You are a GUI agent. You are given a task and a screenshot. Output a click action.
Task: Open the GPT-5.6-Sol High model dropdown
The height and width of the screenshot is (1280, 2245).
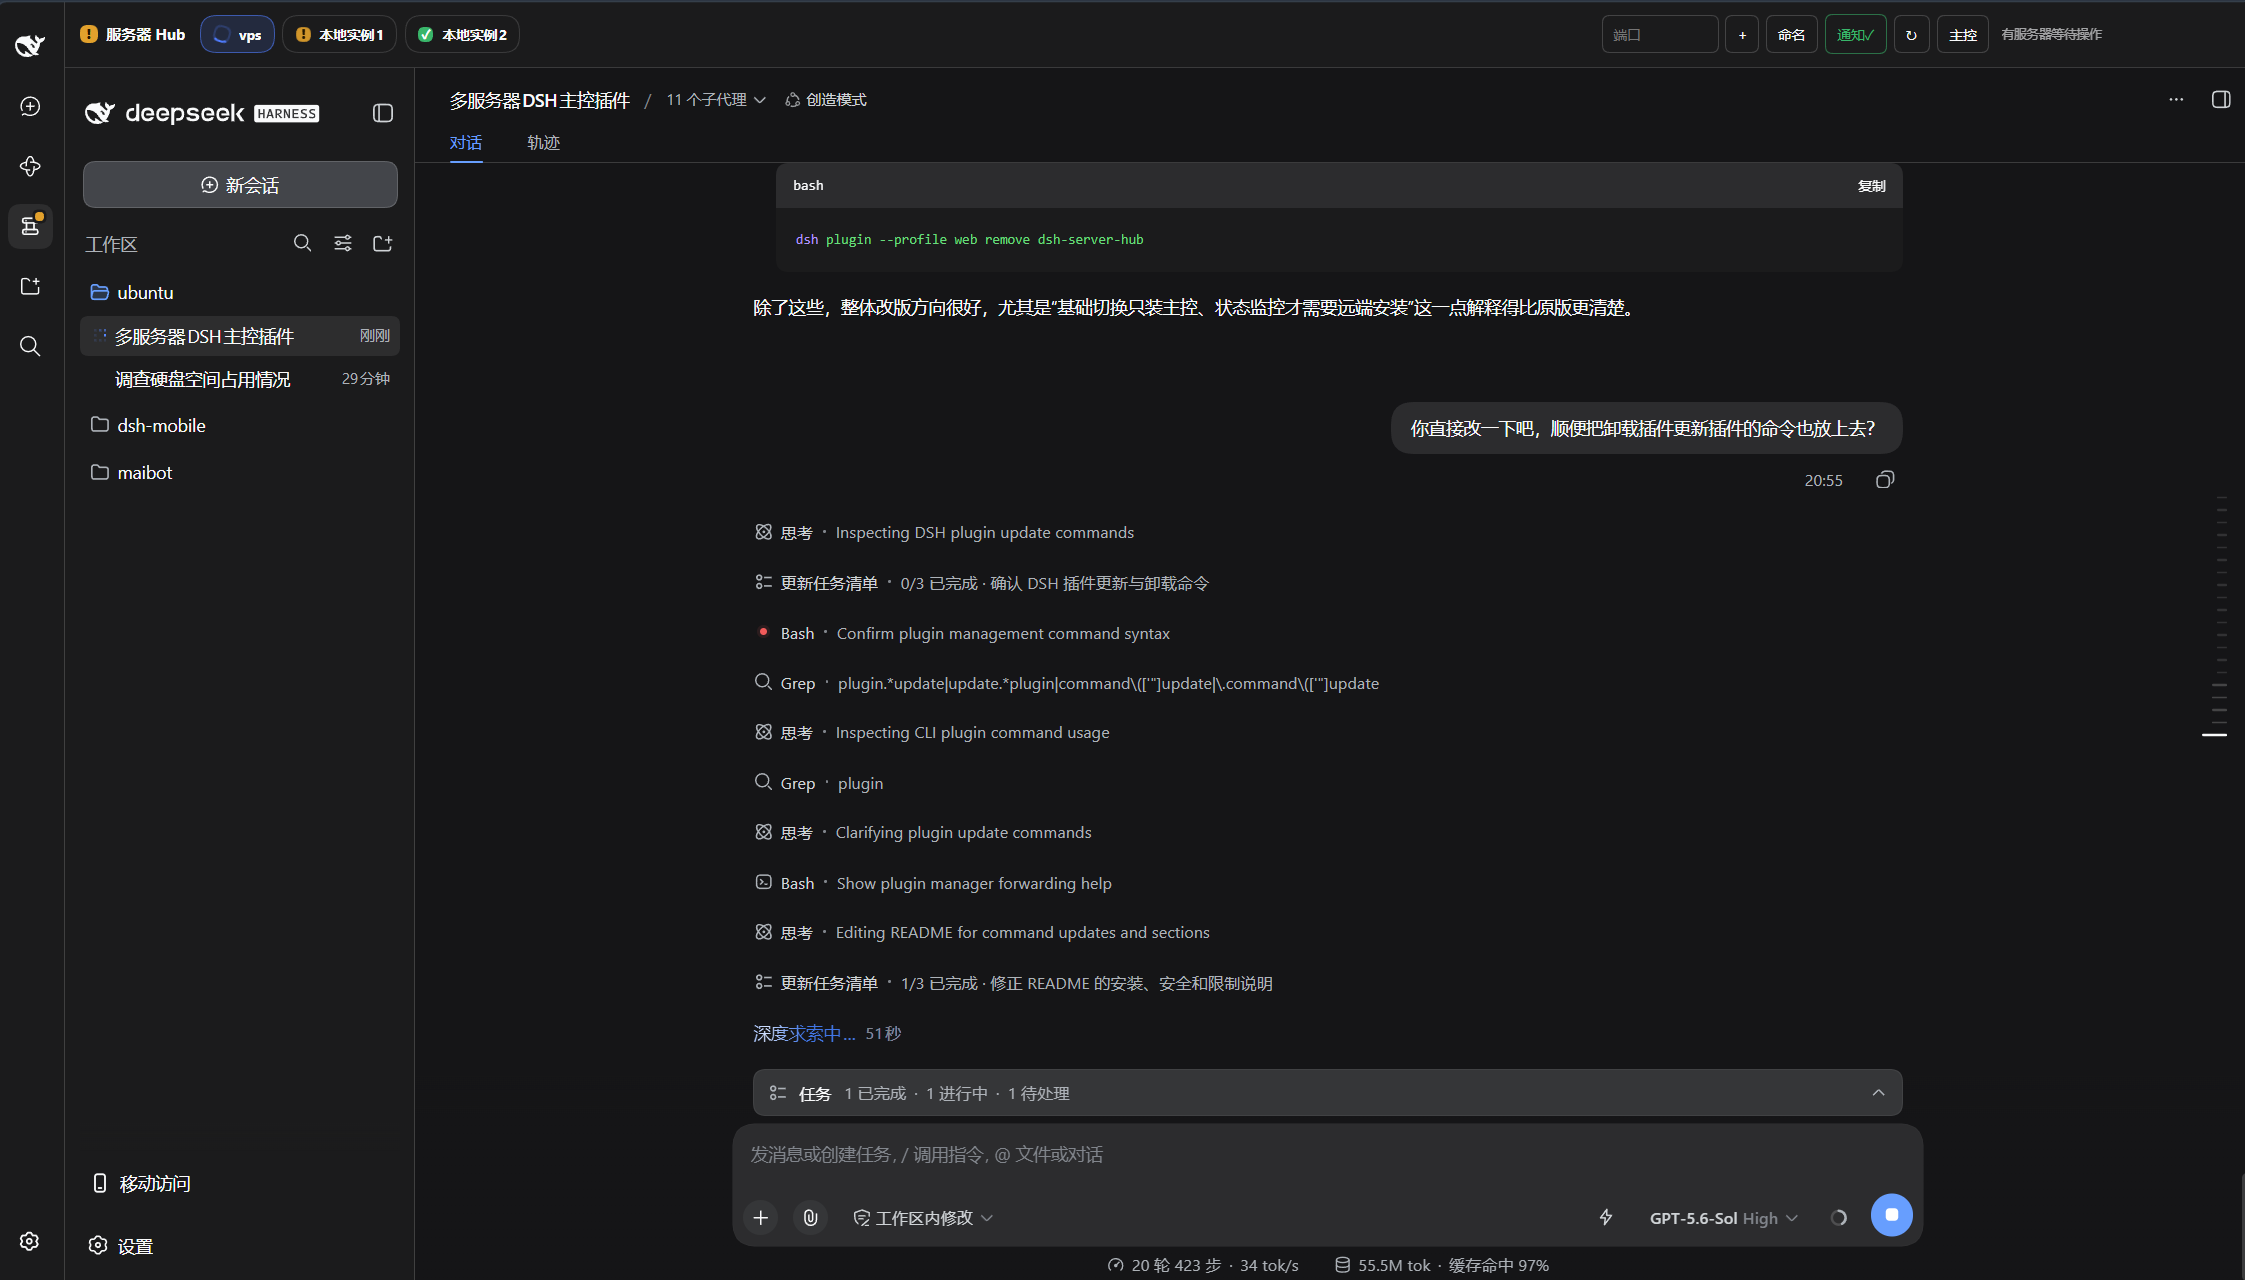1724,1217
